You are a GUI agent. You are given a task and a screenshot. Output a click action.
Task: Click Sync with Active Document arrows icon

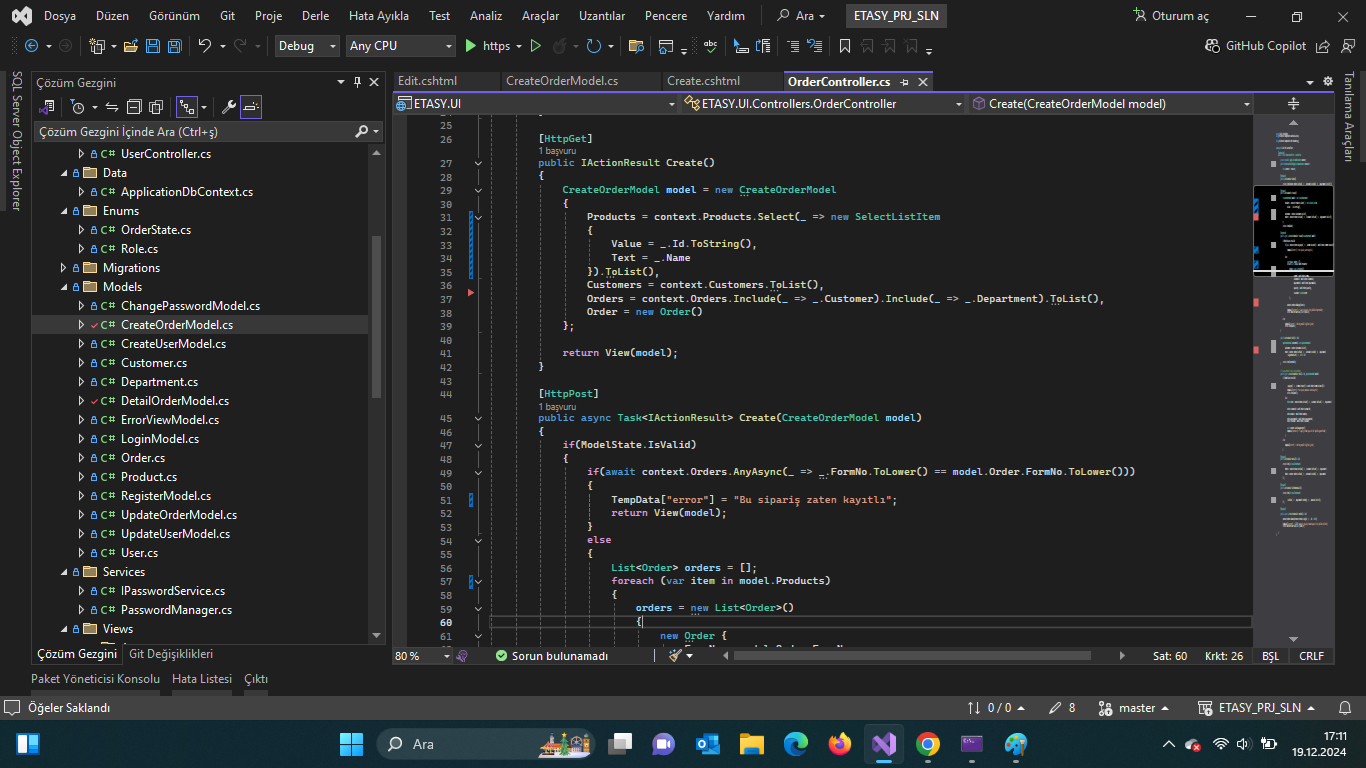(x=111, y=107)
